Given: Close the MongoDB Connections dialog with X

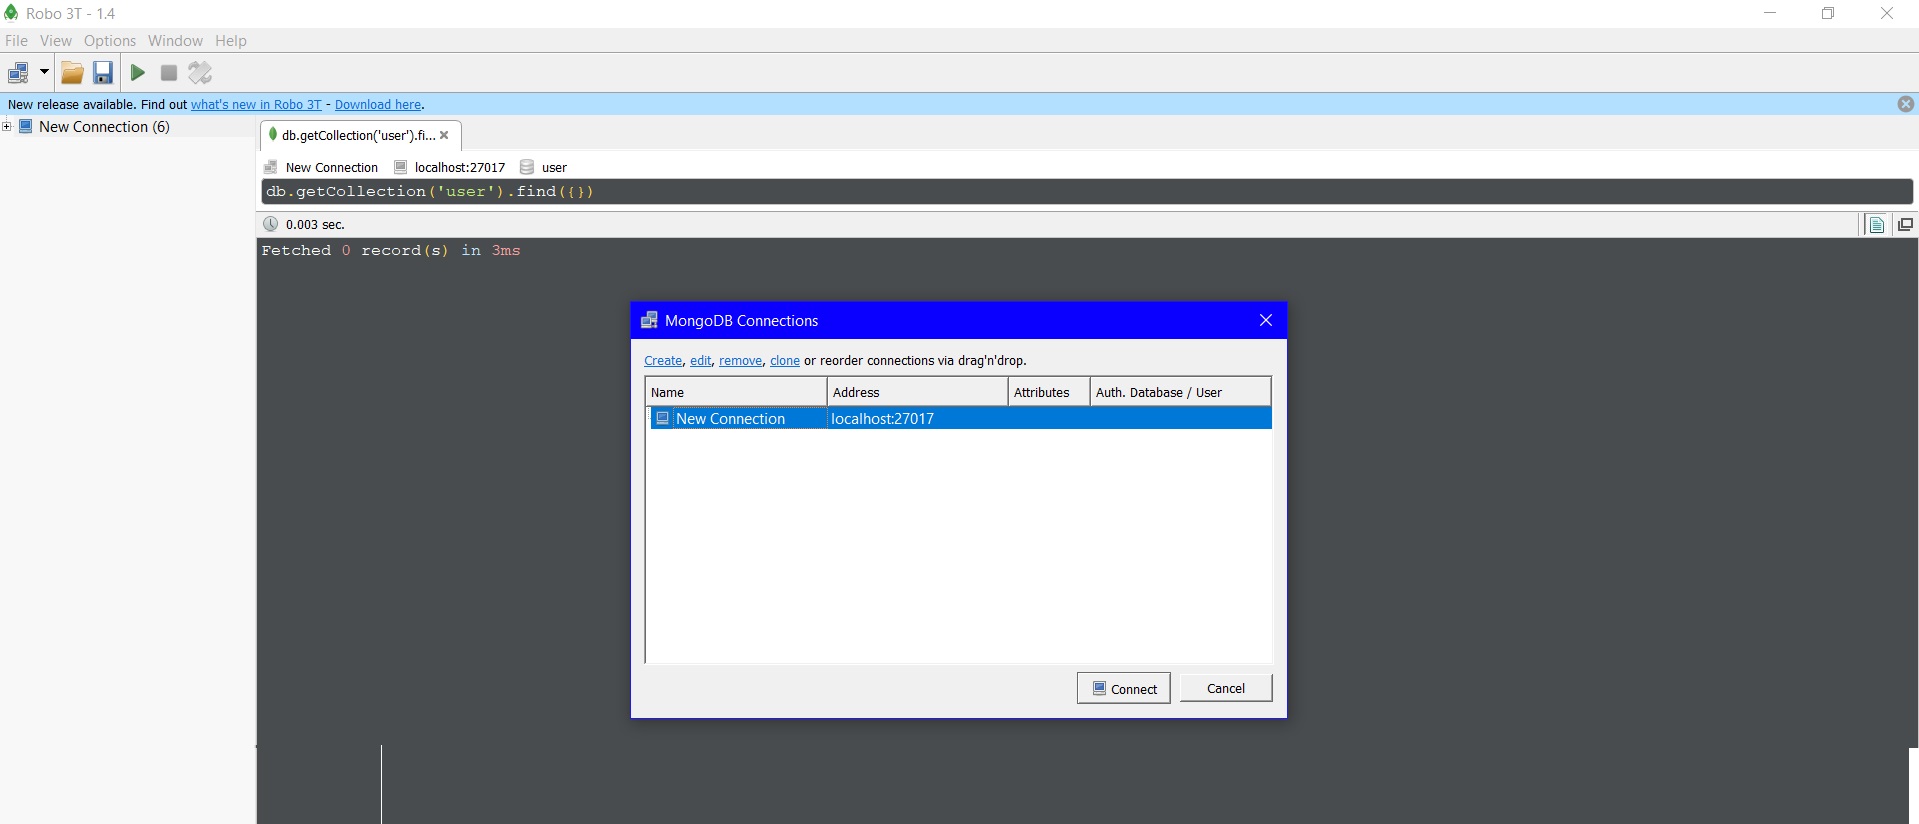Looking at the screenshot, I should tap(1266, 320).
